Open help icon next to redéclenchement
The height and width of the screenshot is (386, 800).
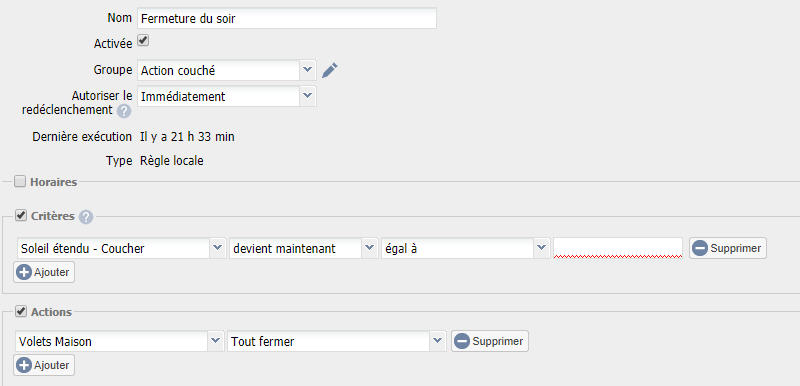[x=123, y=111]
